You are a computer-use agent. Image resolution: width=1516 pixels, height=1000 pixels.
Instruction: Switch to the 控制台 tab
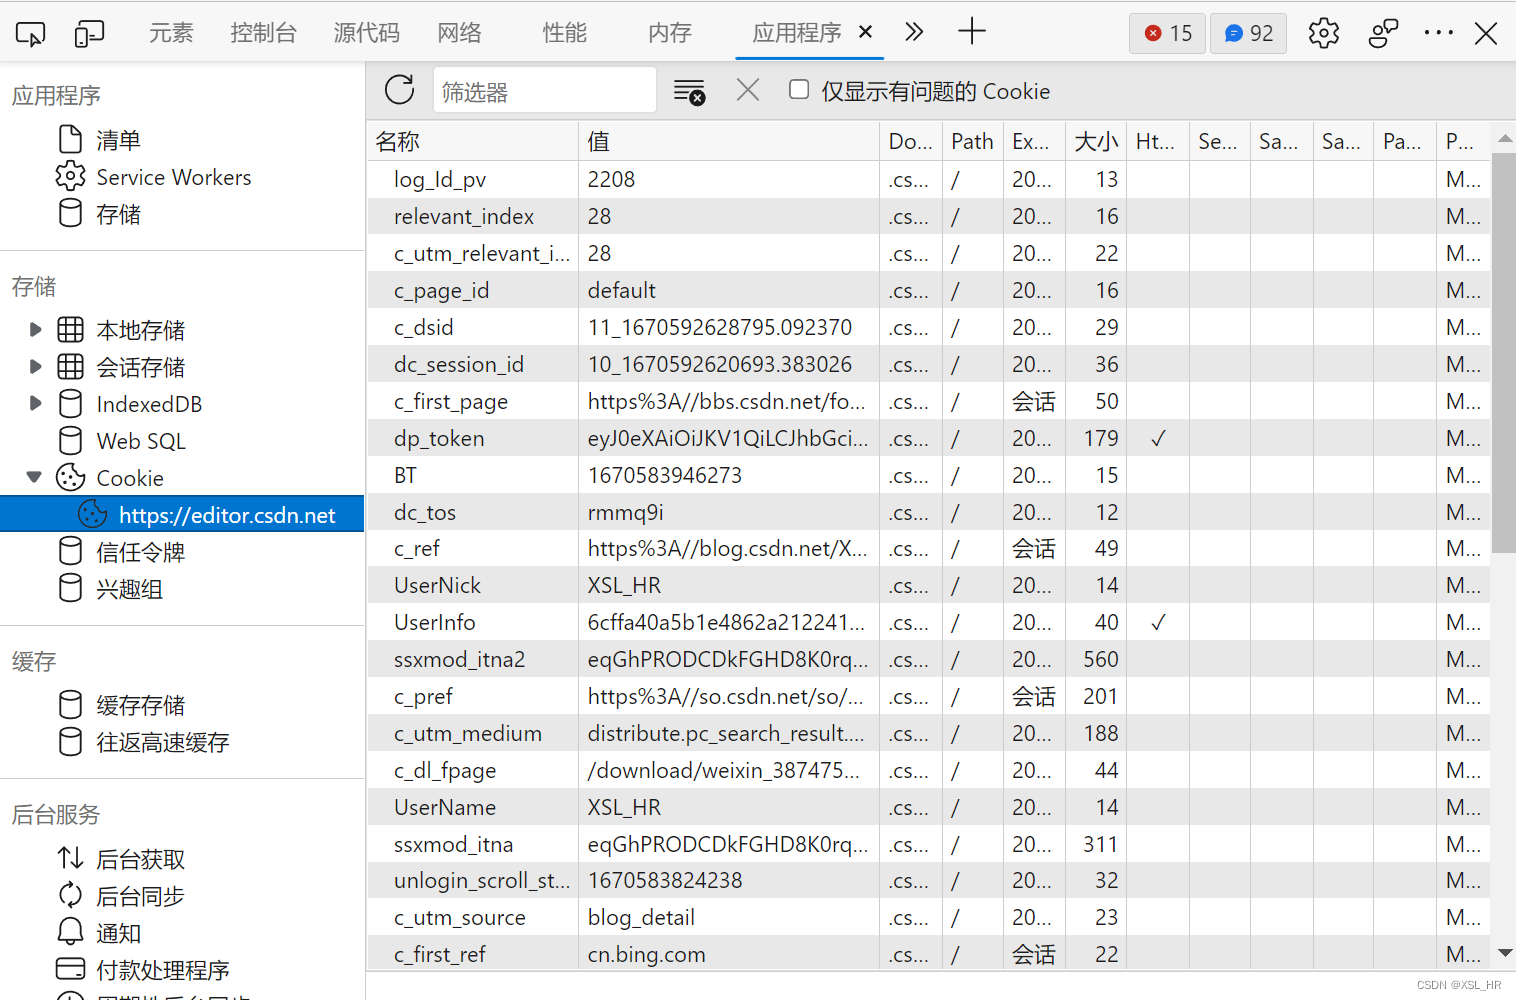coord(263,33)
